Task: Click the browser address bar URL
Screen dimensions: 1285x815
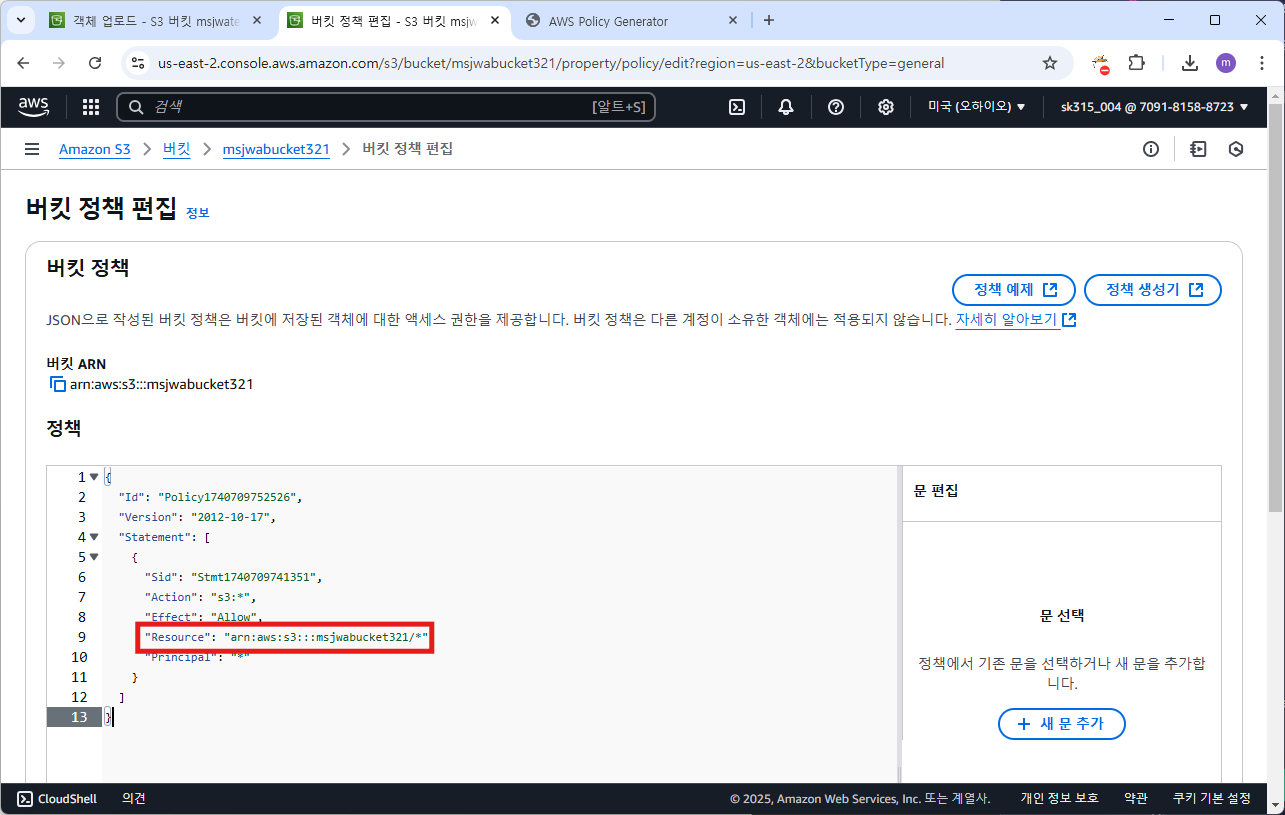Action: [551, 63]
